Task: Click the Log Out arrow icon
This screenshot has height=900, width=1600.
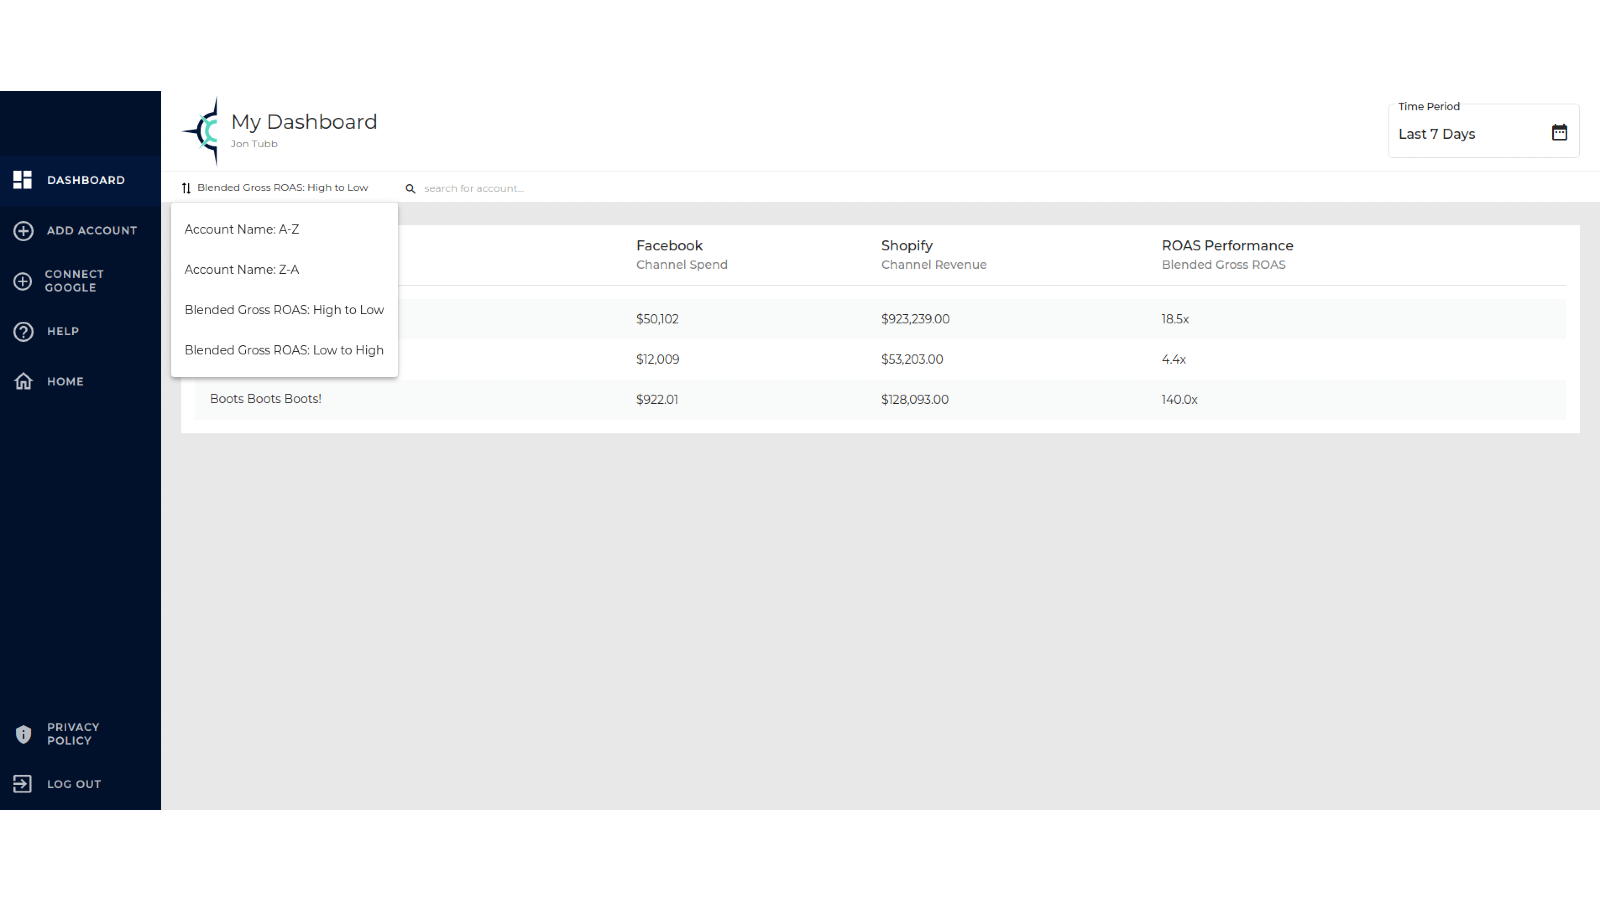Action: coord(23,784)
